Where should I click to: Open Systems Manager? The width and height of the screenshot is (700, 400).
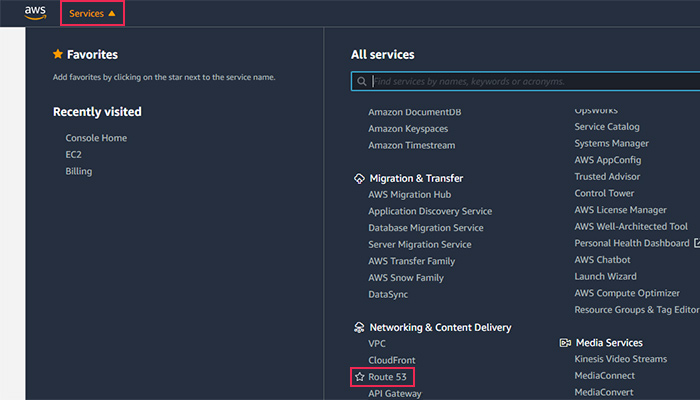click(612, 143)
